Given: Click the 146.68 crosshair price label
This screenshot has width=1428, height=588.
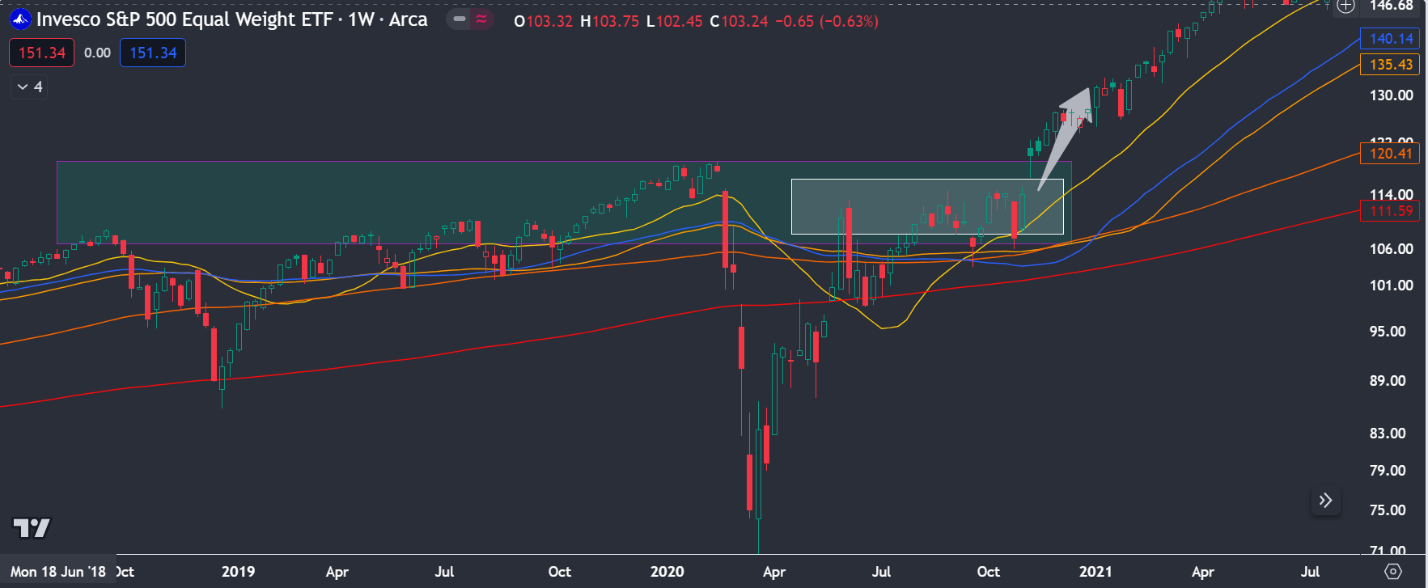Looking at the screenshot, I should click(1393, 6).
